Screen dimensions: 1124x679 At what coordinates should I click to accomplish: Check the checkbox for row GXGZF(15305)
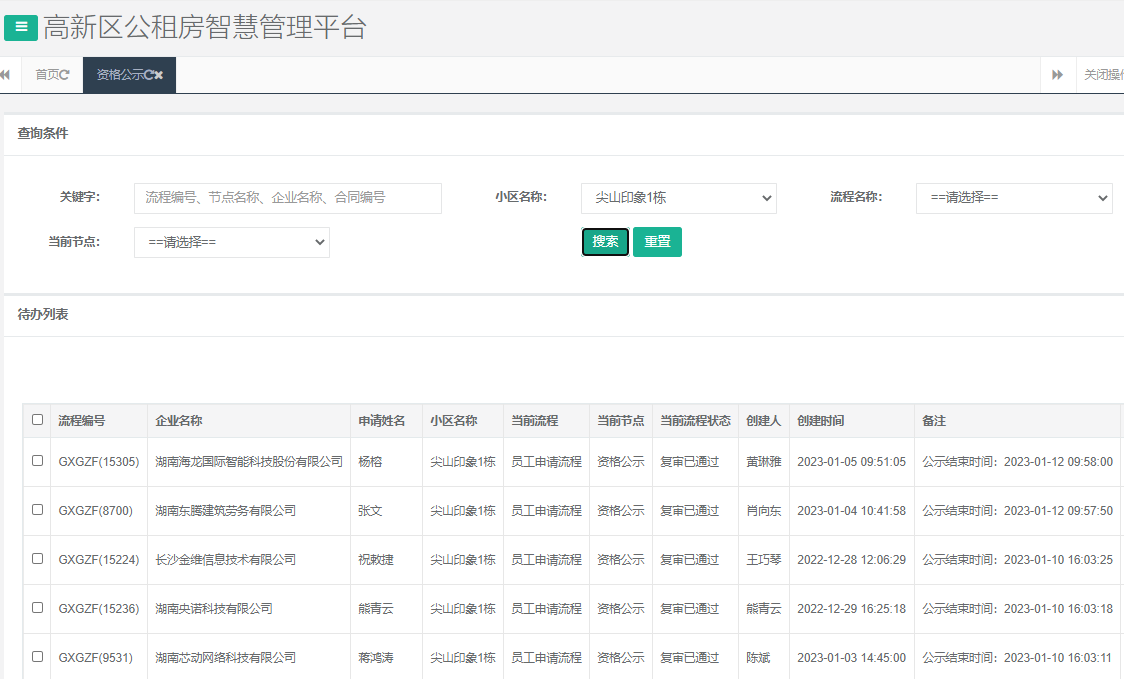tap(37, 461)
